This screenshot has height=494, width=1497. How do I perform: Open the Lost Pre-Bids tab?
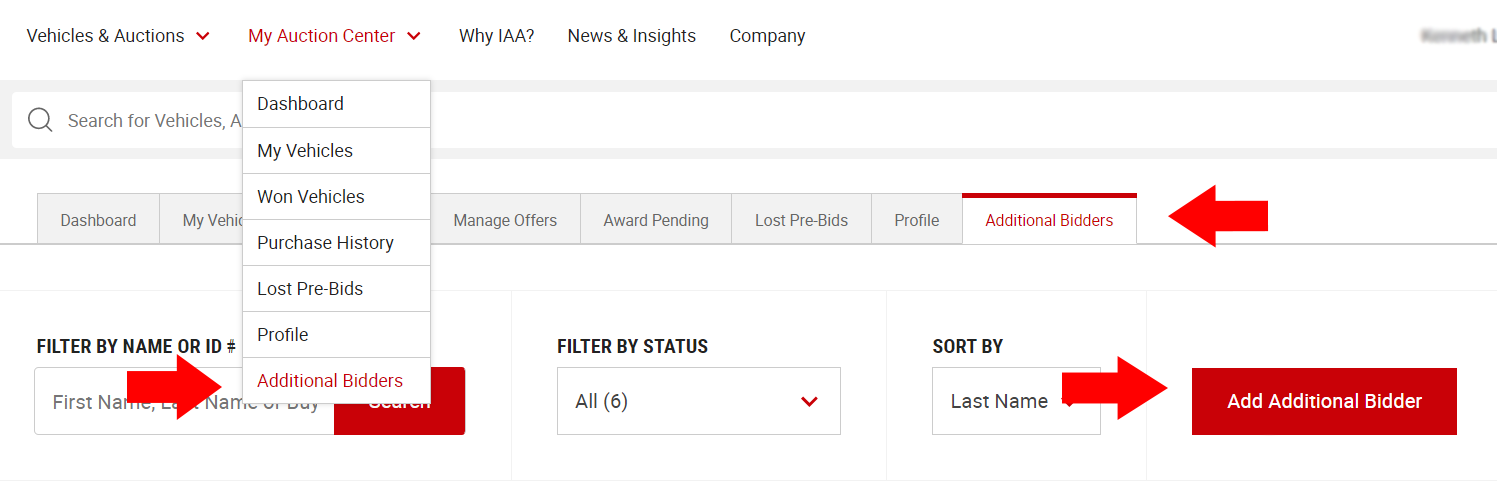[801, 220]
